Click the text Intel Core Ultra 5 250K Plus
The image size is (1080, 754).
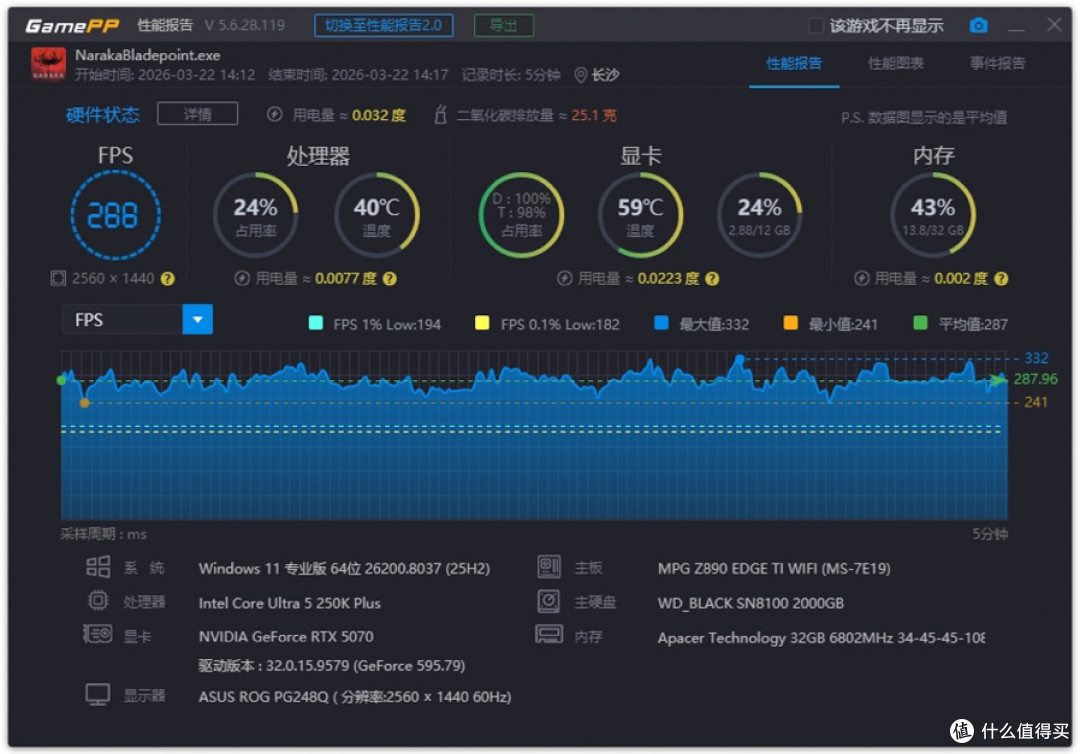(289, 603)
